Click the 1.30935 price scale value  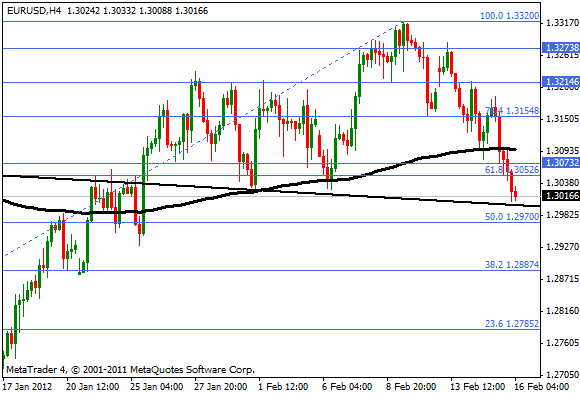(x=562, y=151)
